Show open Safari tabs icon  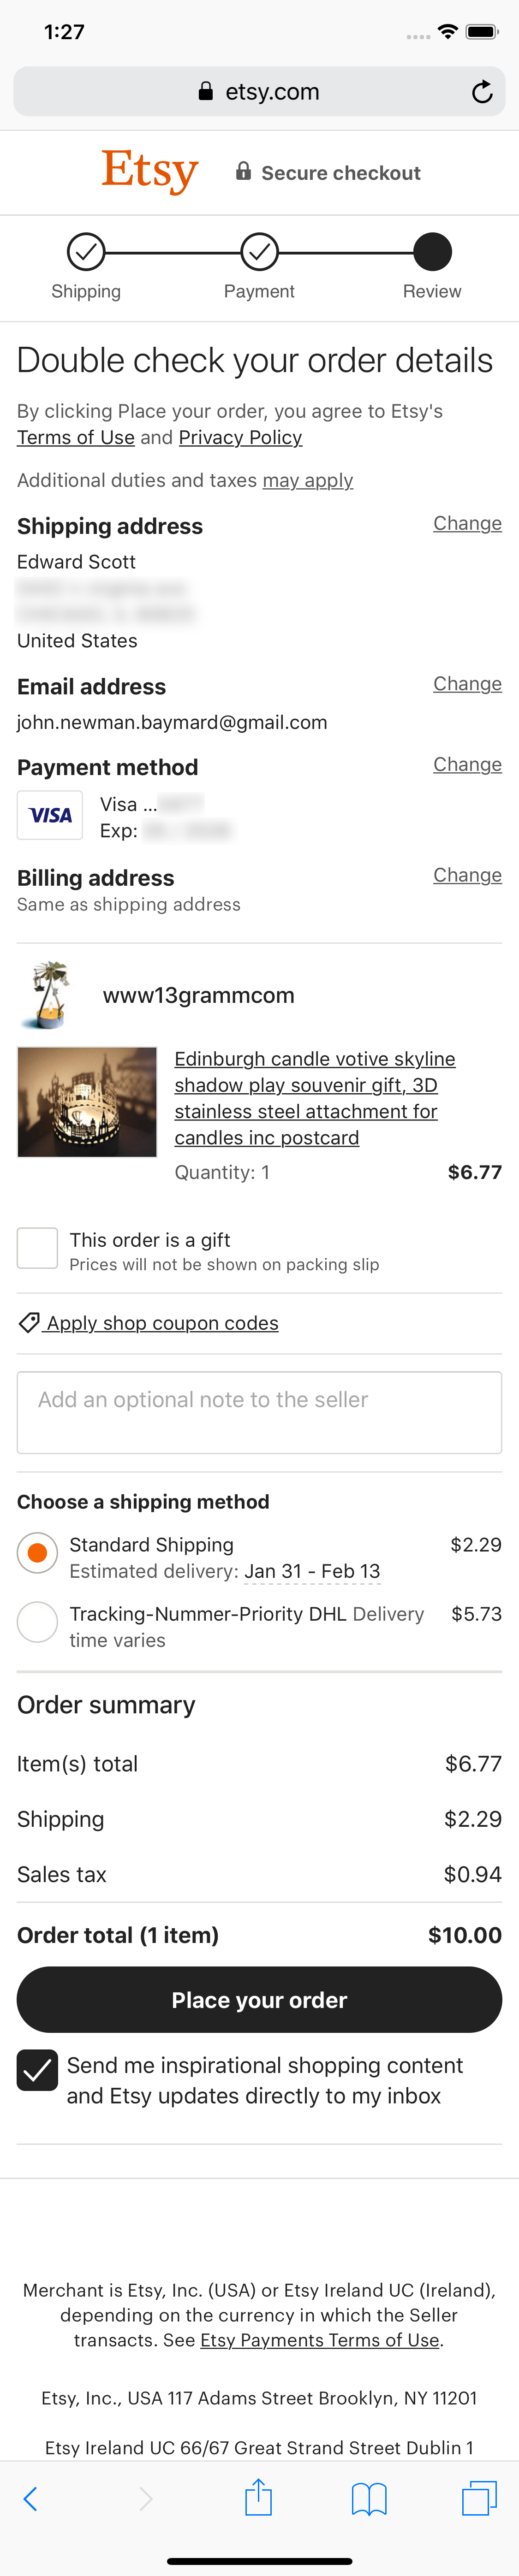479,2498
